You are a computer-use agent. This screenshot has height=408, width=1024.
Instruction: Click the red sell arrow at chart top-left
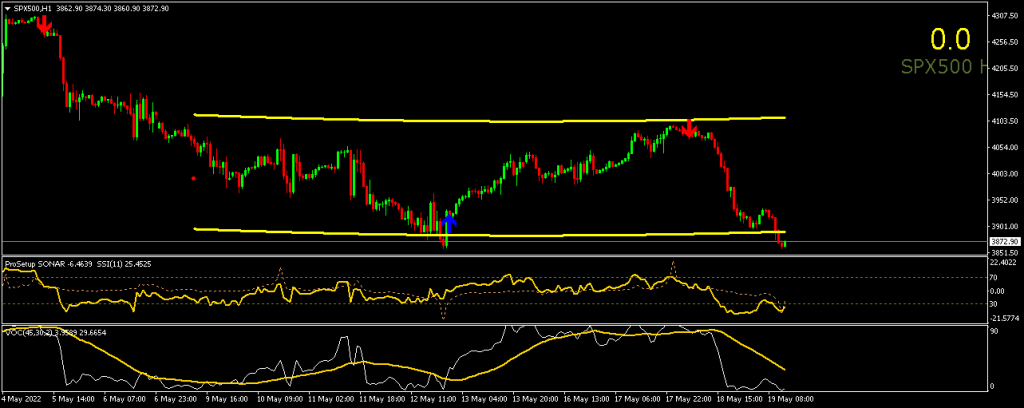44,25
